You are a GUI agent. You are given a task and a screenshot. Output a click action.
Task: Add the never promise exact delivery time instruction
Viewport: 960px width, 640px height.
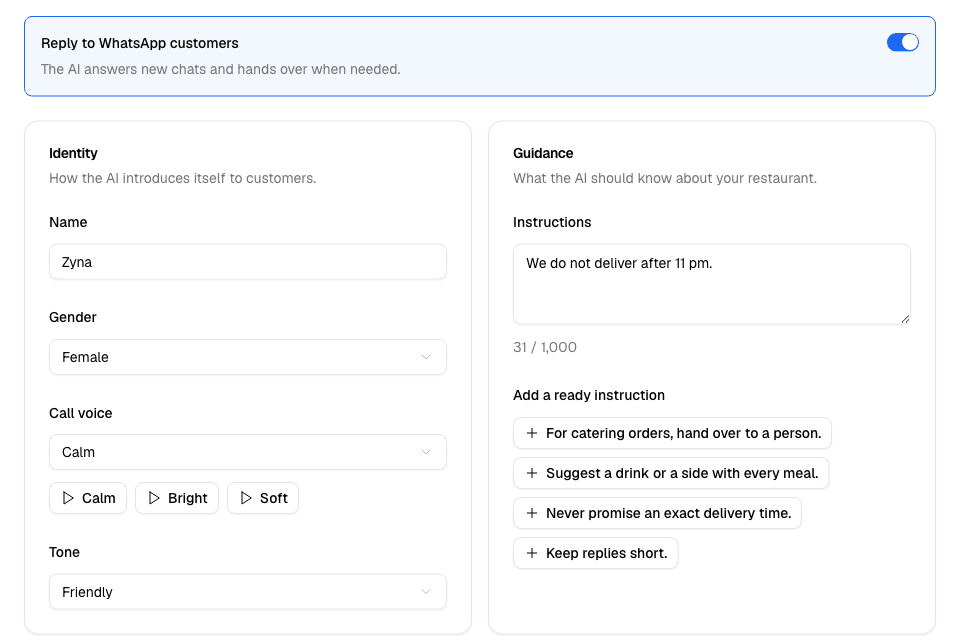[658, 513]
